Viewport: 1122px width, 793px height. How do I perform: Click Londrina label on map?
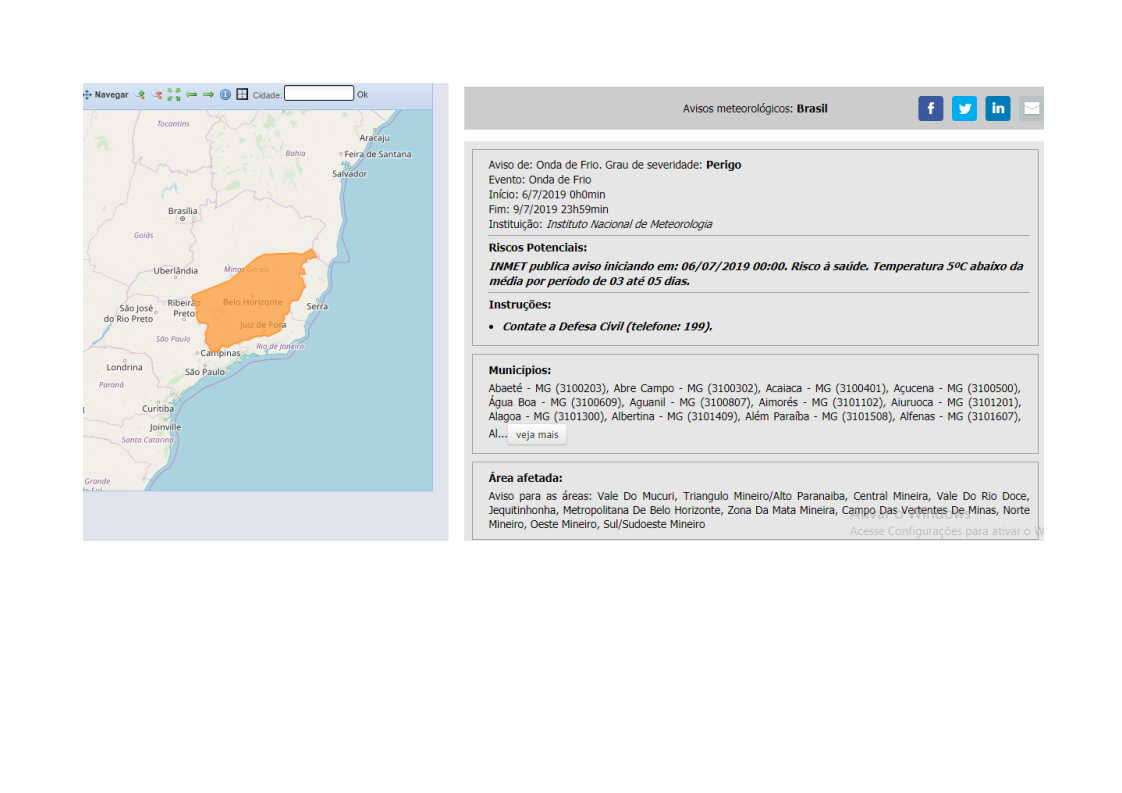tap(125, 367)
